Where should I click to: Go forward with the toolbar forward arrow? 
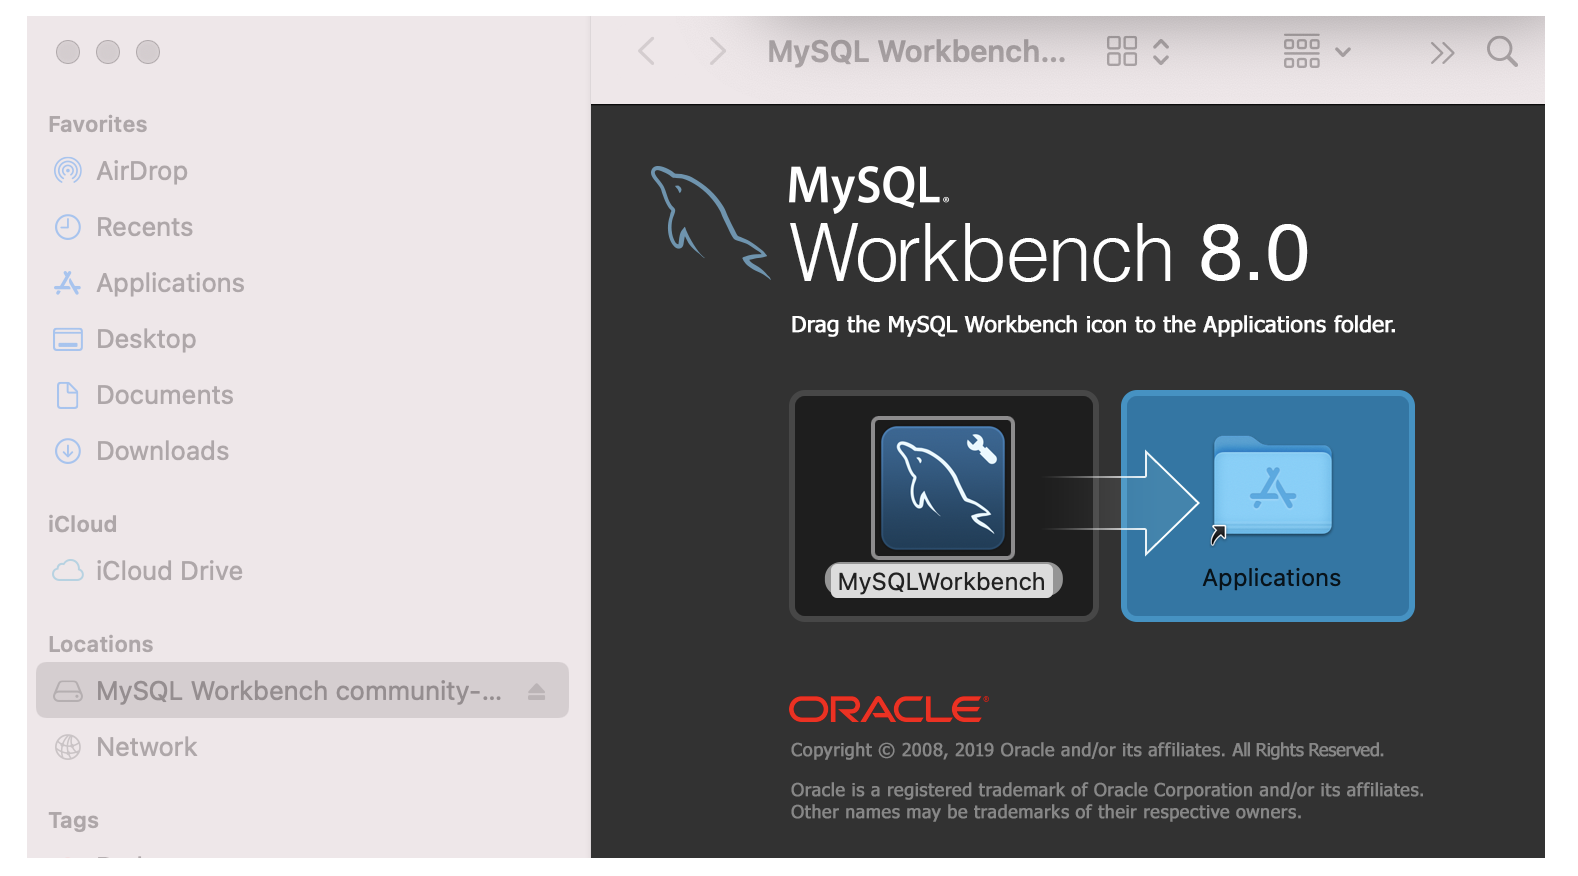point(716,51)
